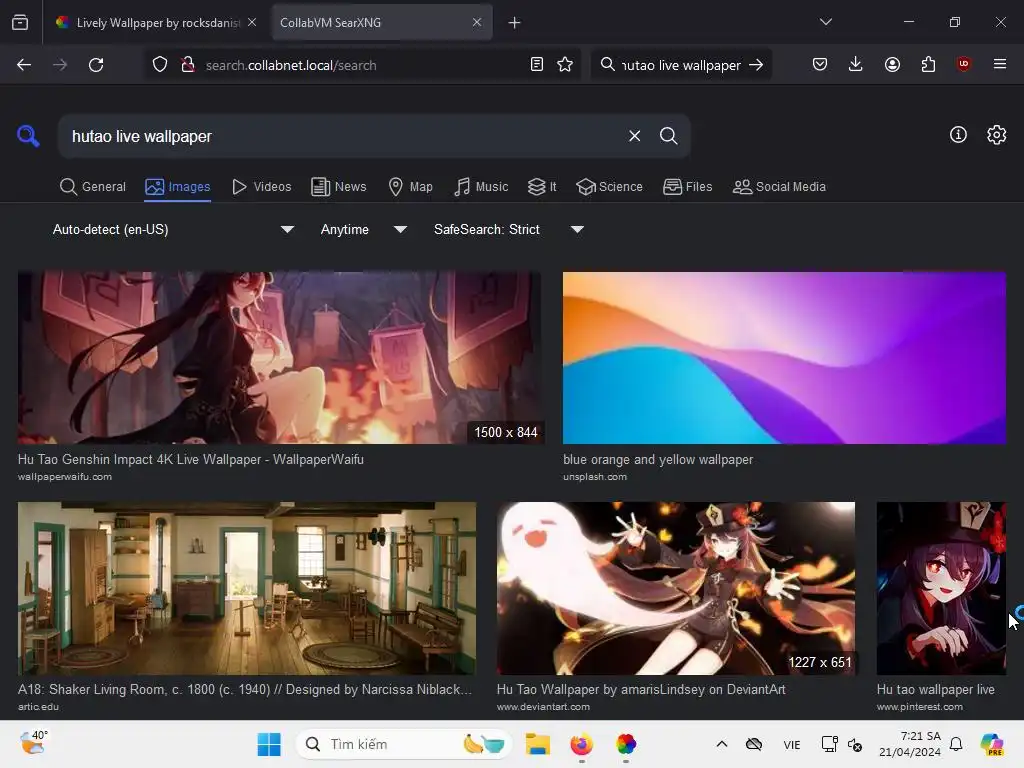Clear the SearXNG search query
Viewport: 1024px width, 768px height.
coord(634,136)
